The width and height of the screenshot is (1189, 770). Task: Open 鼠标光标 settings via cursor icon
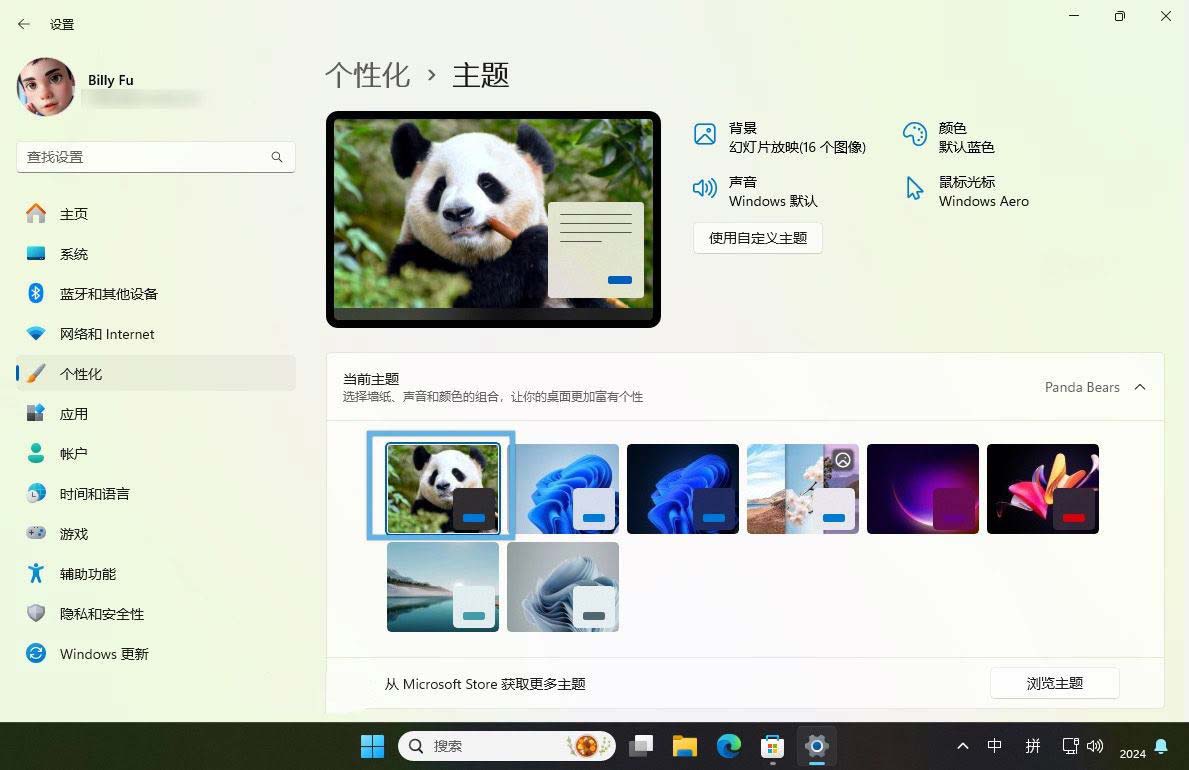point(913,188)
